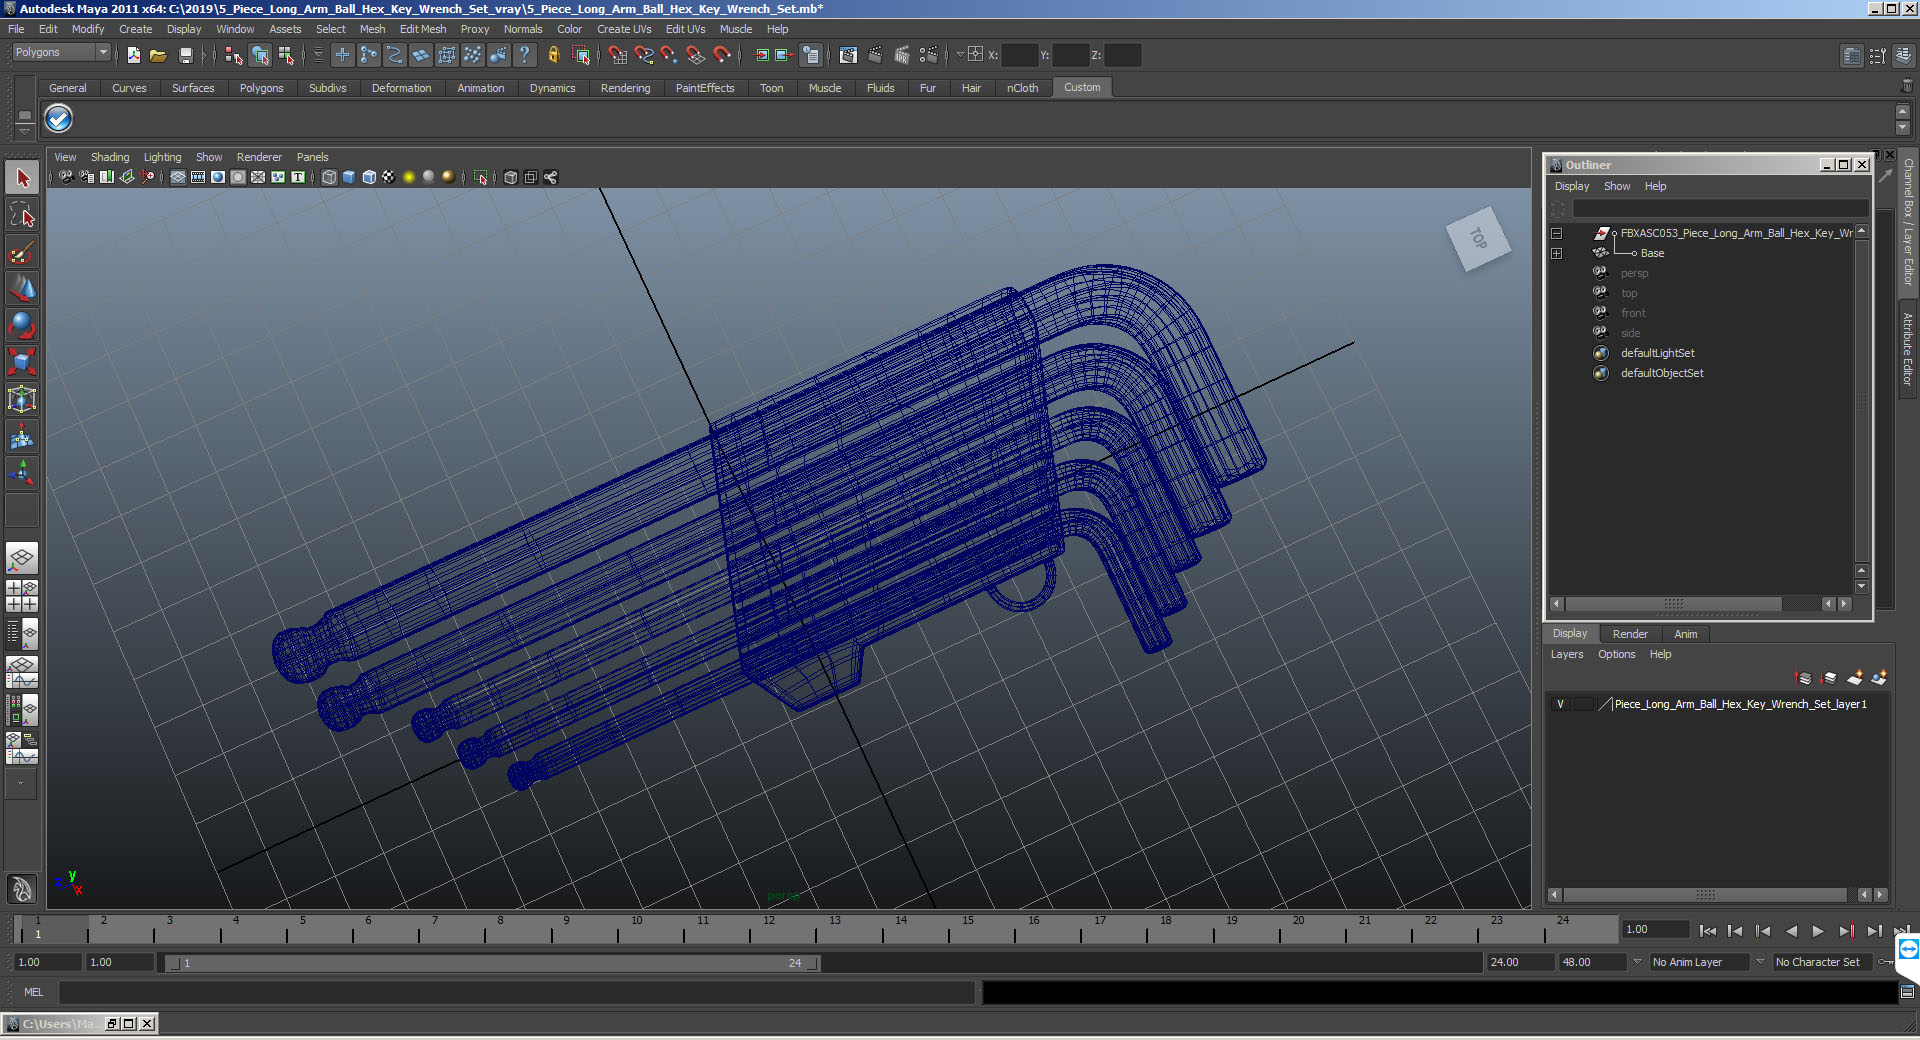Image resolution: width=1920 pixels, height=1040 pixels.
Task: Switch to Persp/Outliner layout
Action: pos(22,634)
